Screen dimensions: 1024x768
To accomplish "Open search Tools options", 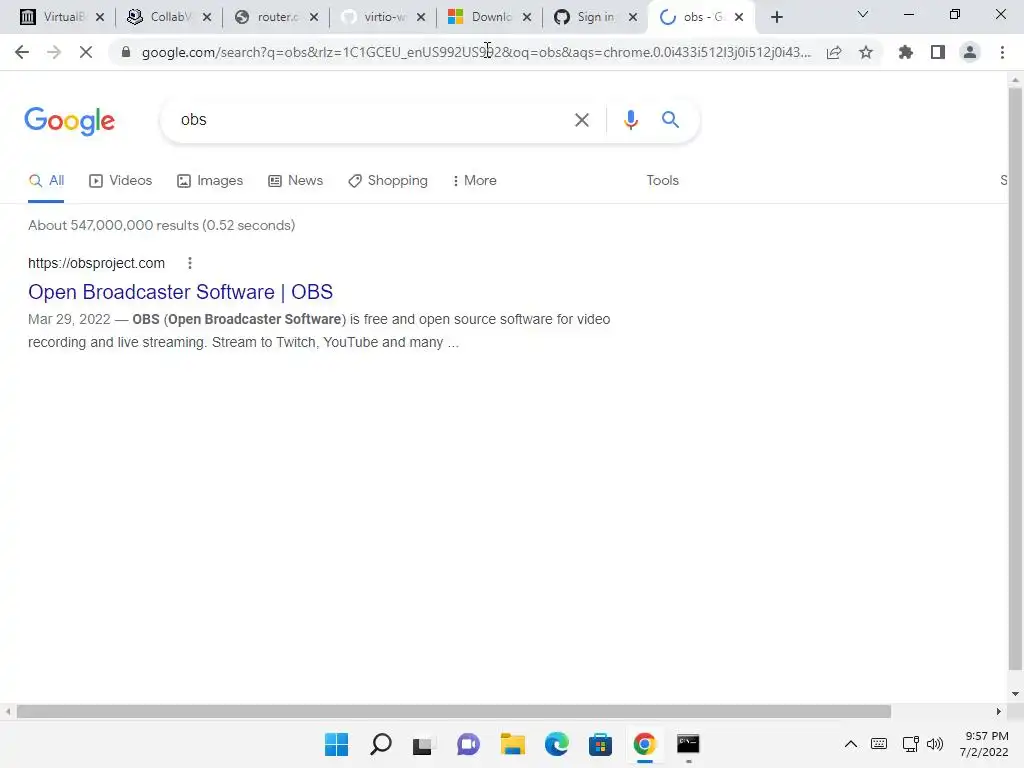I will coord(662,181).
